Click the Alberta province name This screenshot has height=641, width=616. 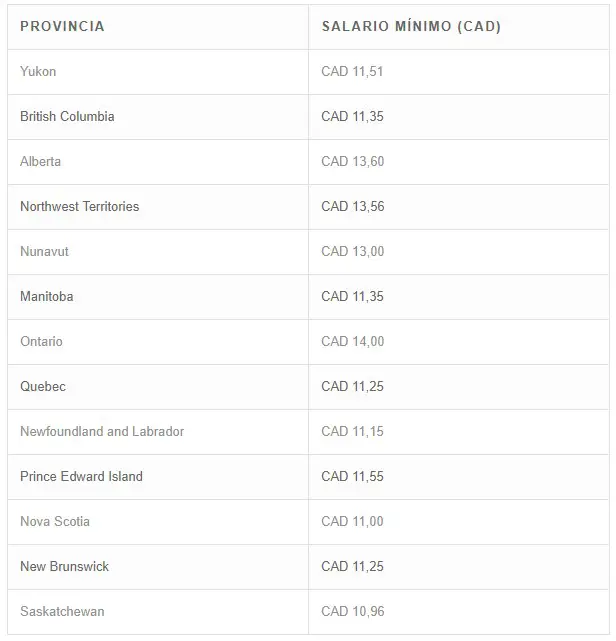coord(40,161)
